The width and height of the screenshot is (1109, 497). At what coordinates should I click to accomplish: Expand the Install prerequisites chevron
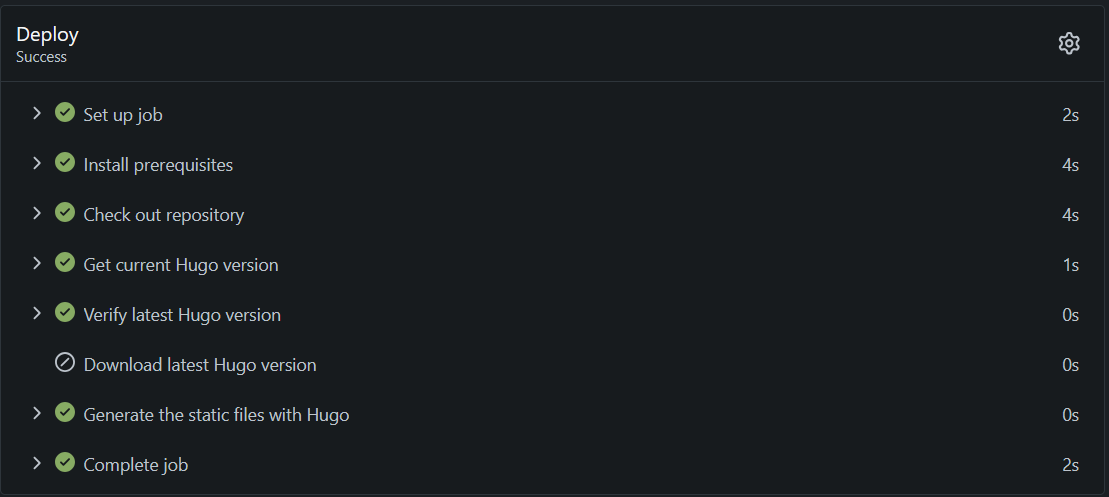tap(37, 163)
